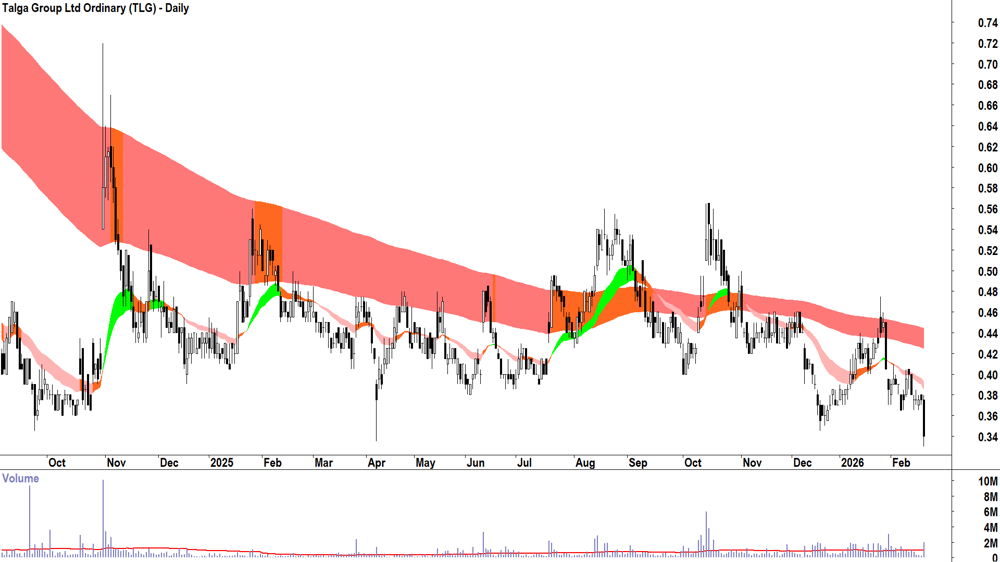1000x562 pixels.
Task: Click the 0.72 price axis label
Action: [x=988, y=43]
